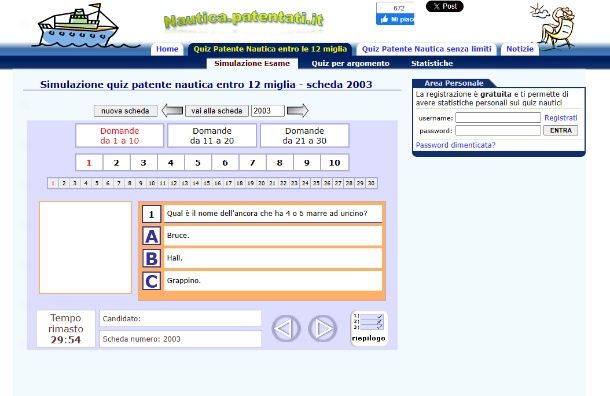Click small question box 20
Viewport: 610px width, 396px height.
point(262,183)
